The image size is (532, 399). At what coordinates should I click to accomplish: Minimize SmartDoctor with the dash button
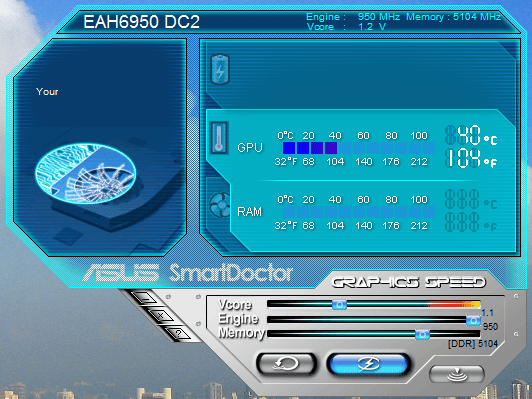144,298
